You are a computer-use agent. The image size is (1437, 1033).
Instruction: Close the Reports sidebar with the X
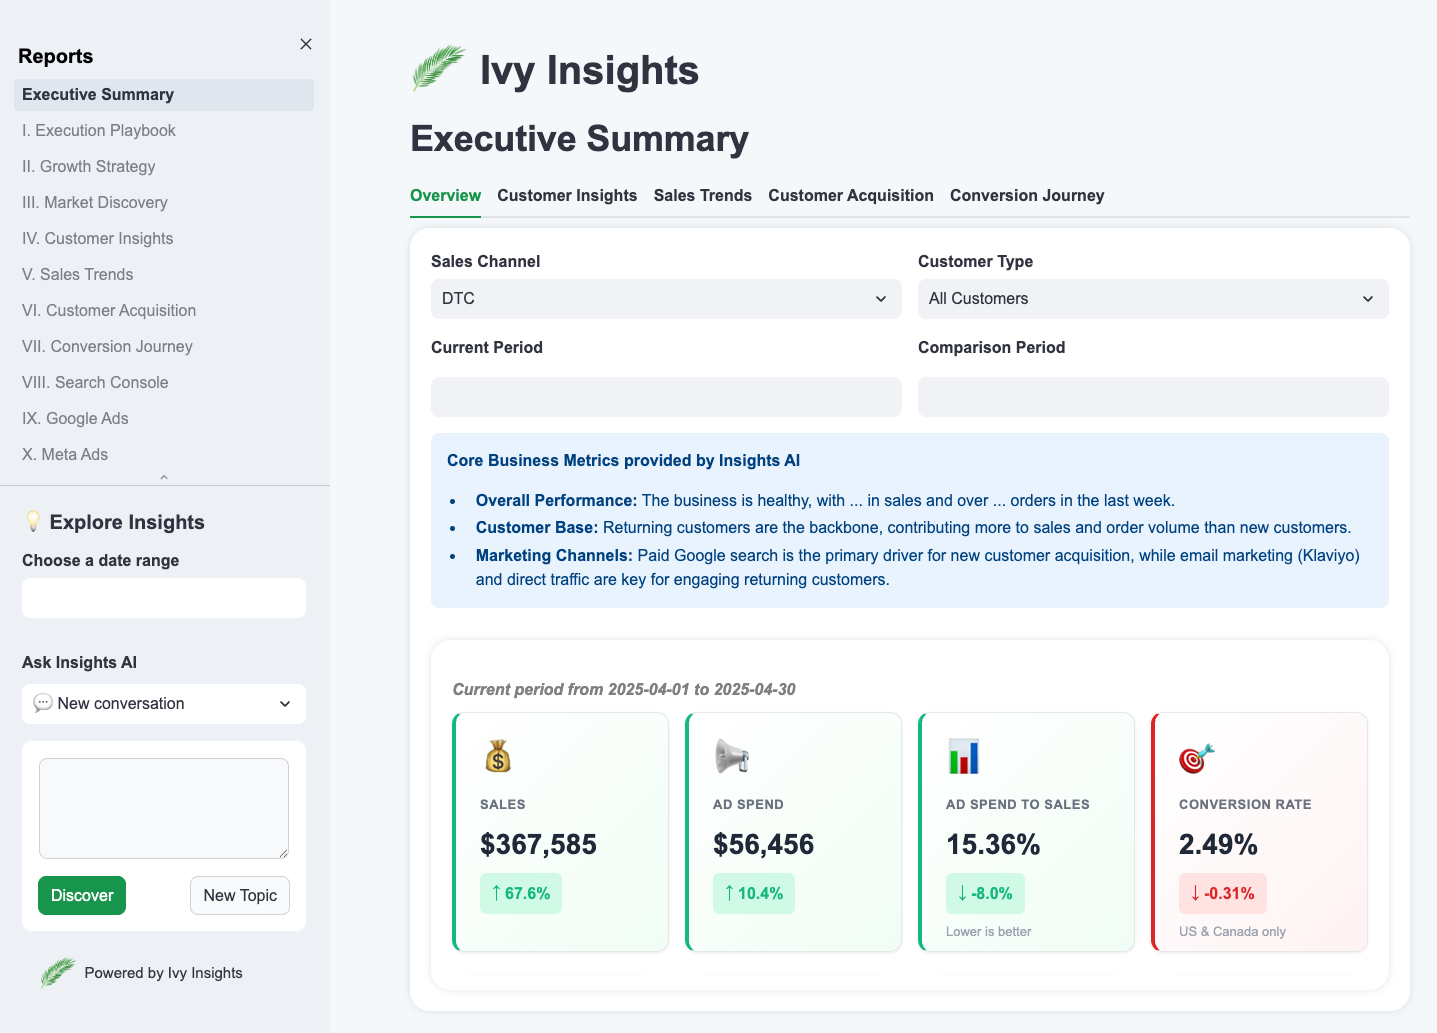[306, 44]
